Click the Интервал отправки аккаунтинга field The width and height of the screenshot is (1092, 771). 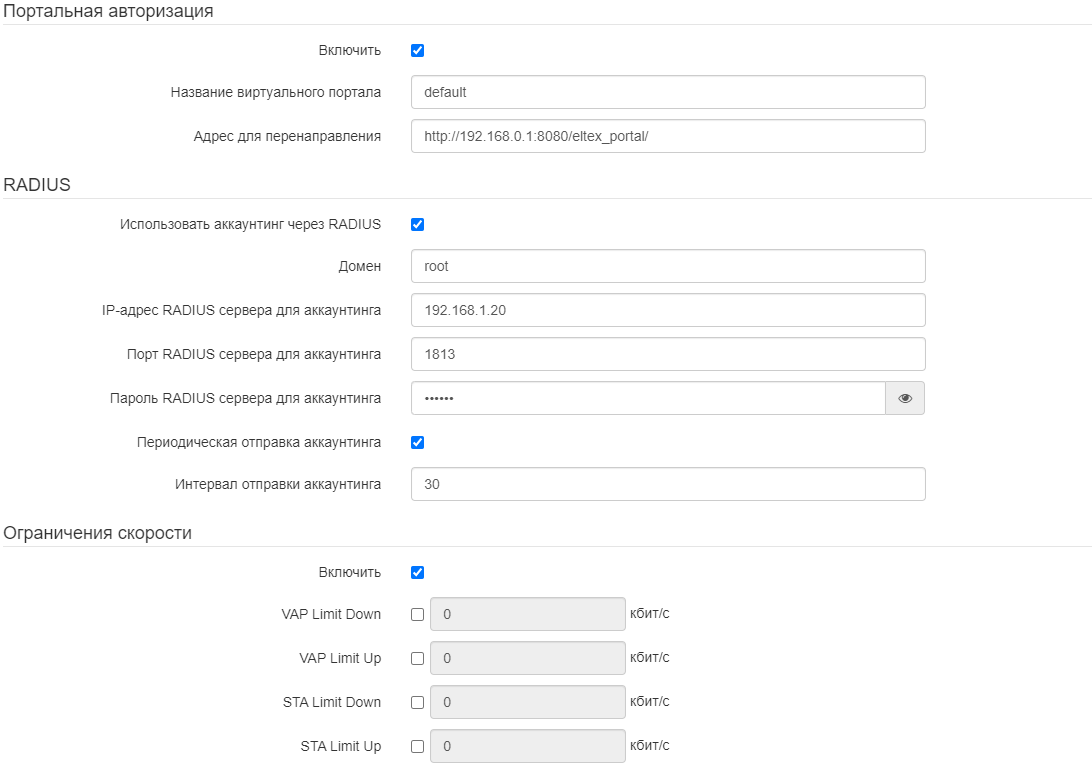point(668,484)
